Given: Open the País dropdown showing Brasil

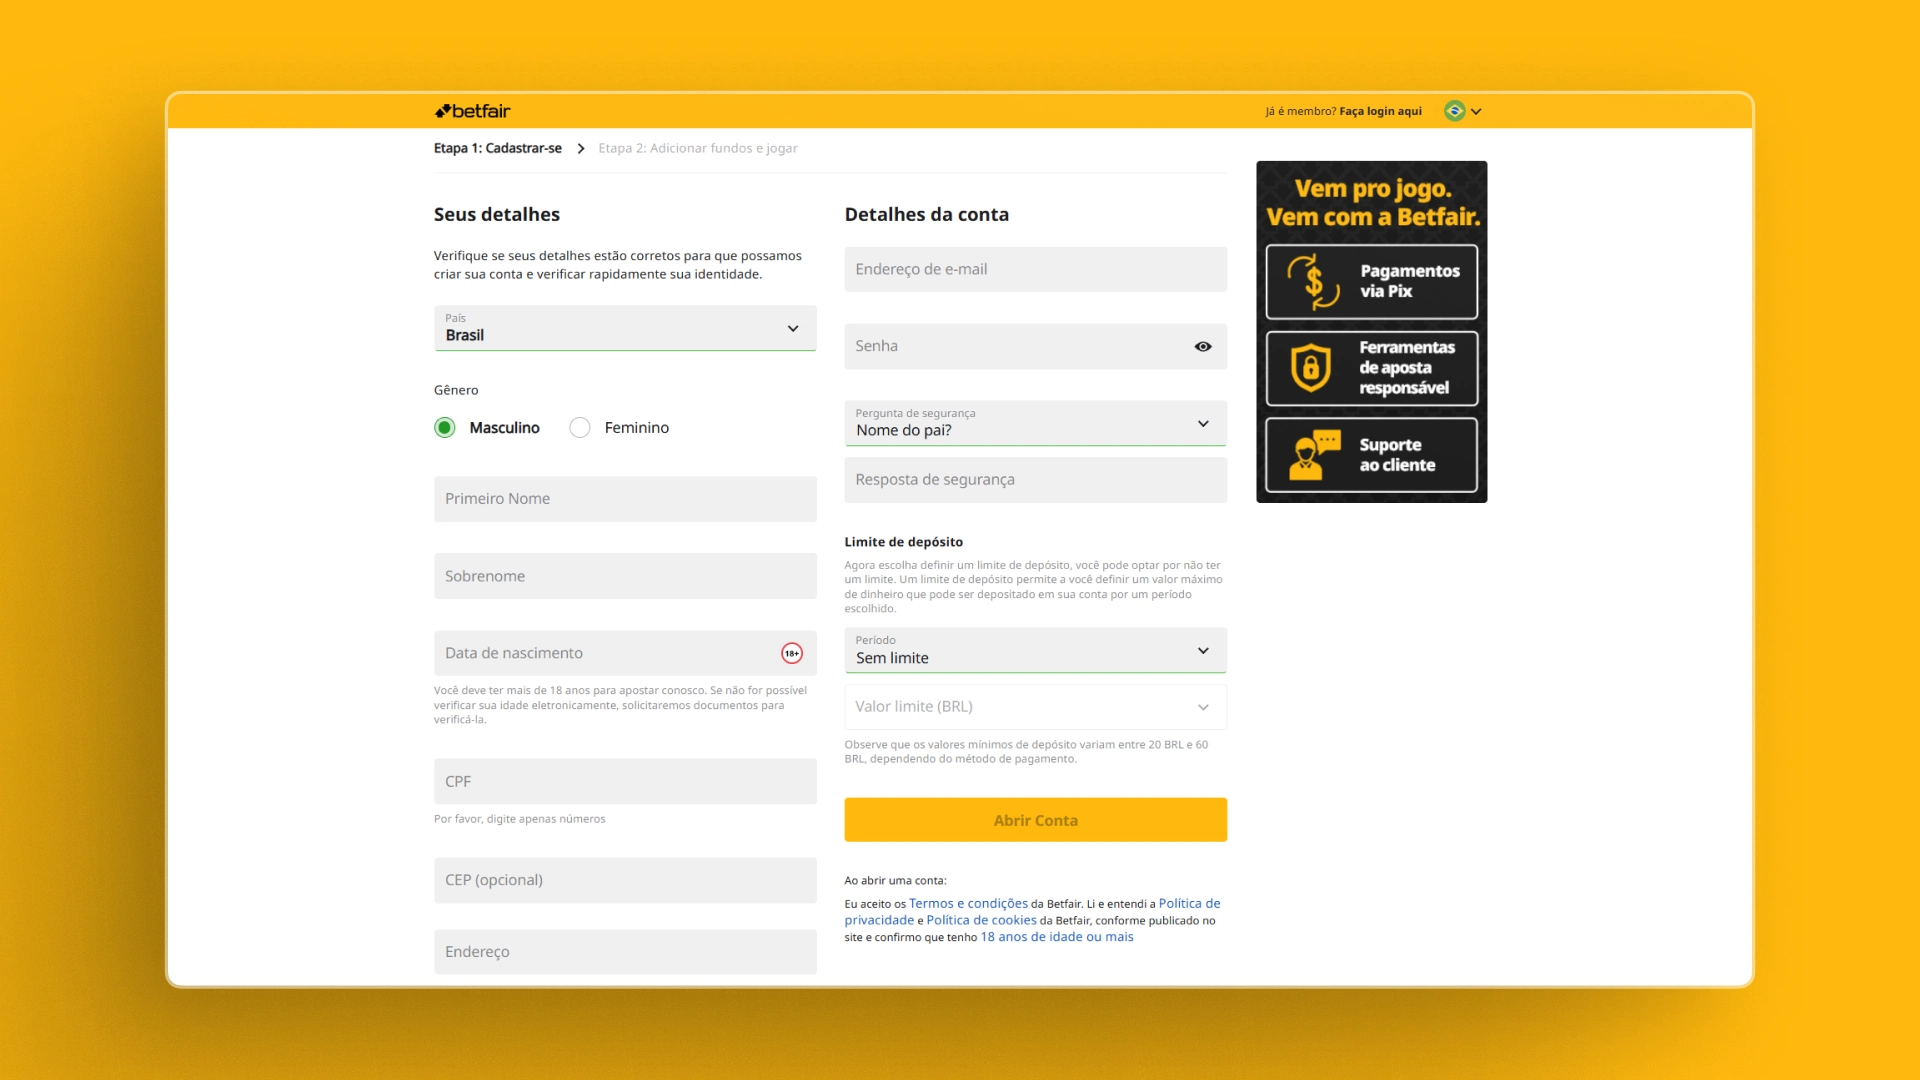Looking at the screenshot, I should click(x=625, y=328).
